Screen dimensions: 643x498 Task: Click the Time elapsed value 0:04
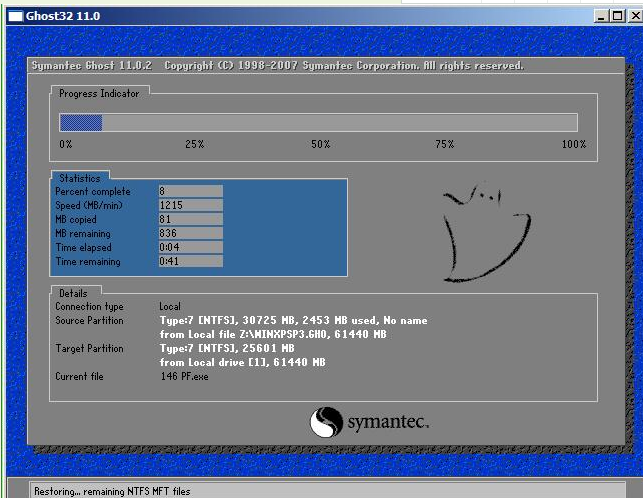(191, 247)
